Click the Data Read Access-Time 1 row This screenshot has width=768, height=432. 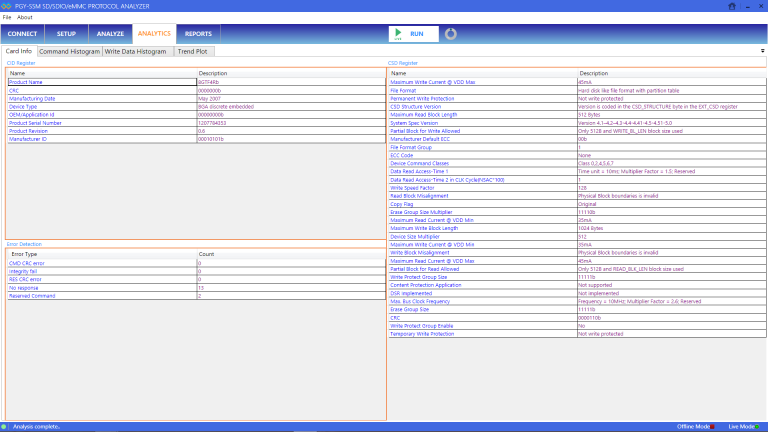[577, 171]
